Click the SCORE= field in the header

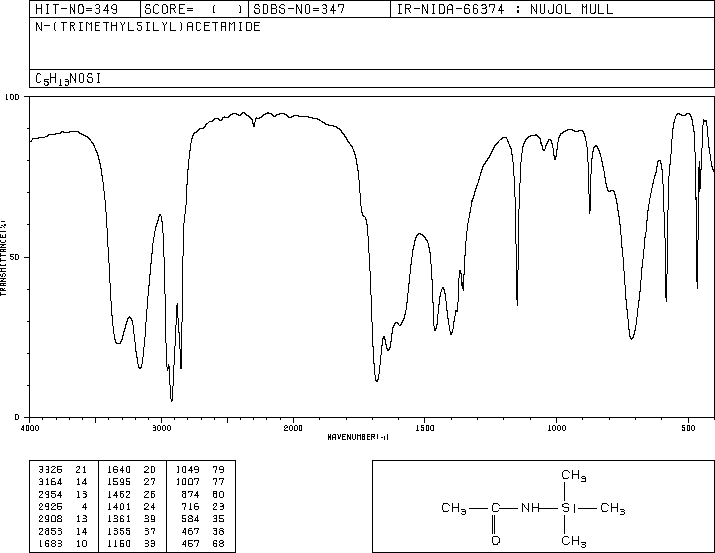point(193,9)
